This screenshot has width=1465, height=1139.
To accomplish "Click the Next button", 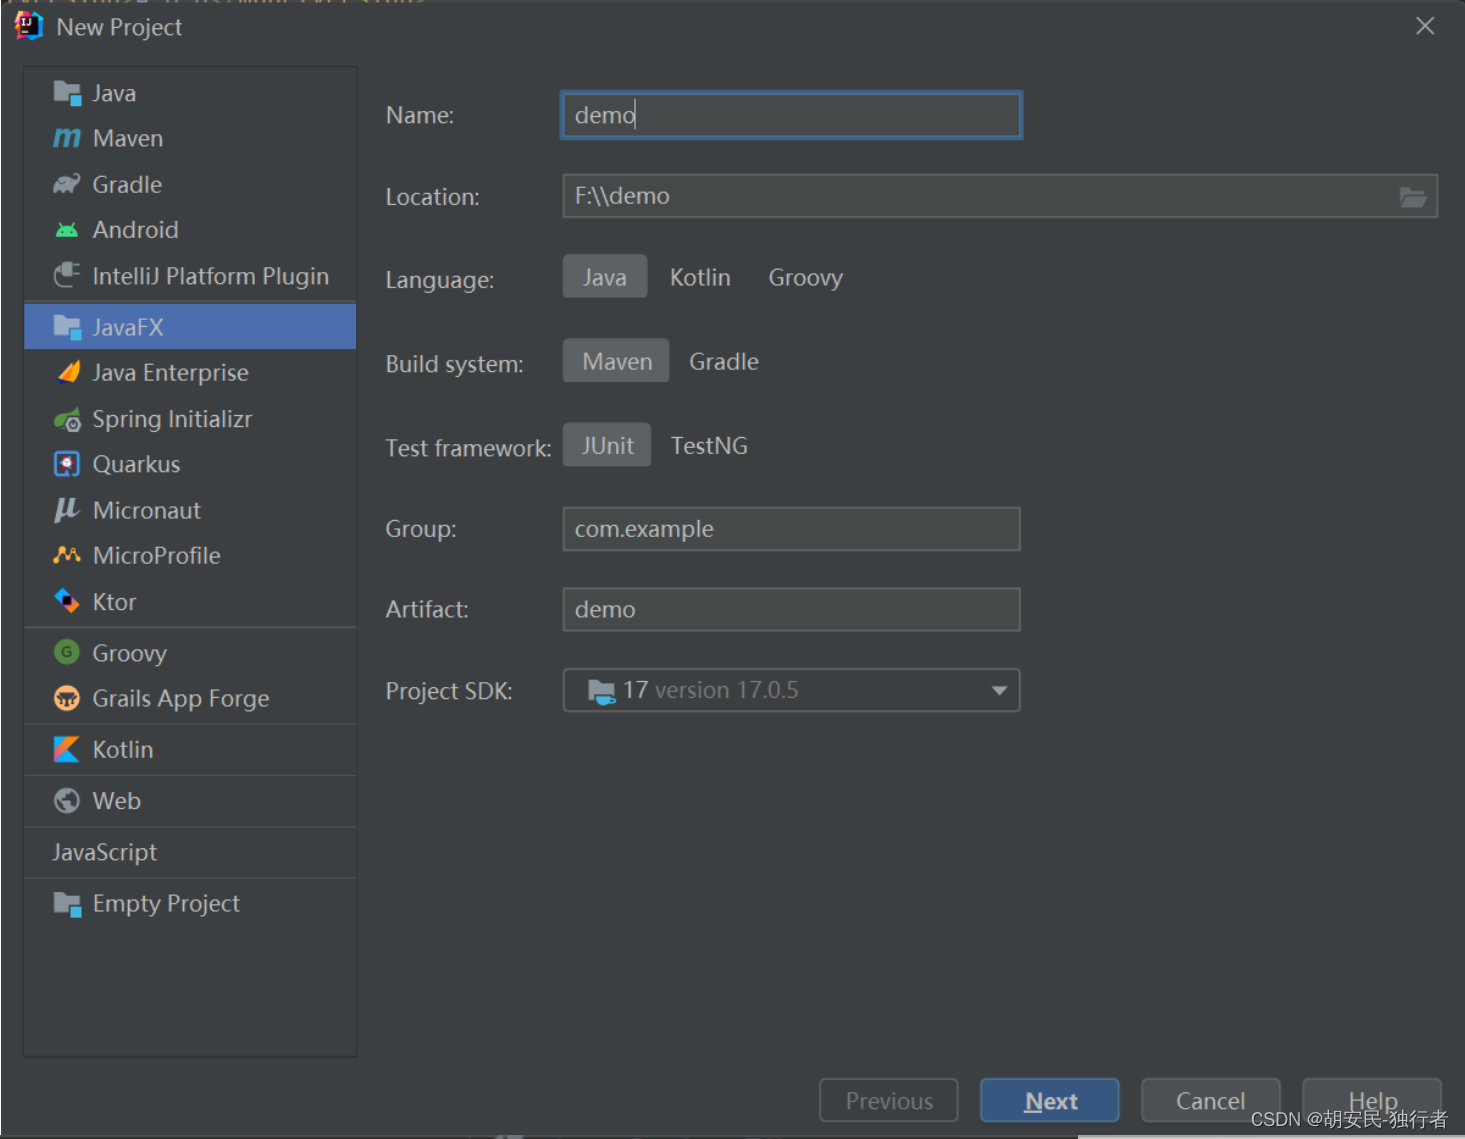I will point(1050,1101).
